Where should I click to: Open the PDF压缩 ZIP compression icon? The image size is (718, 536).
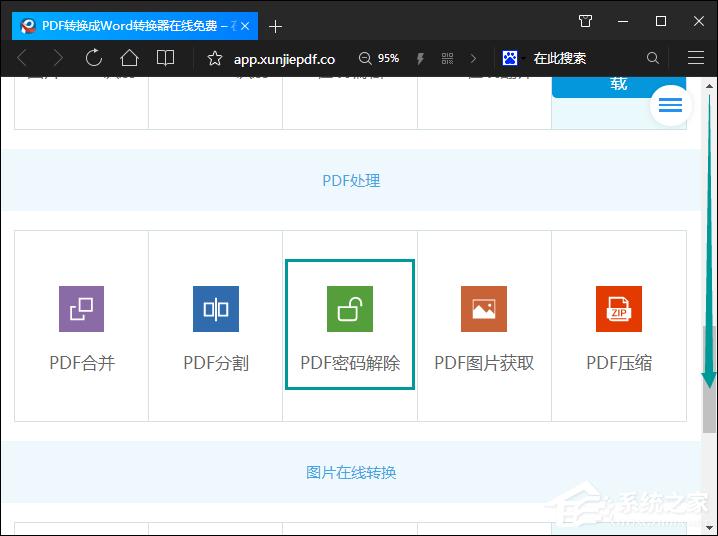(619, 309)
